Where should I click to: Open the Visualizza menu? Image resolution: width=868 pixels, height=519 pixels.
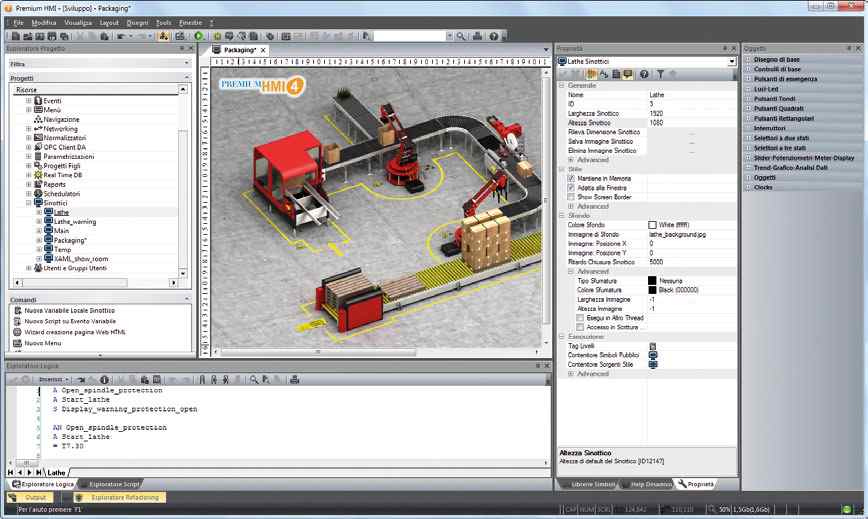[77, 21]
